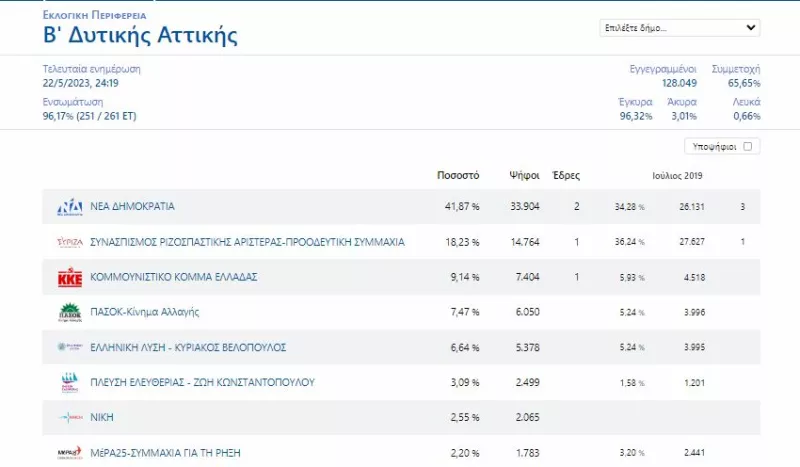The width and height of the screenshot is (800, 467).
Task: Click the 6.050 votes cell
Action: [x=528, y=312]
